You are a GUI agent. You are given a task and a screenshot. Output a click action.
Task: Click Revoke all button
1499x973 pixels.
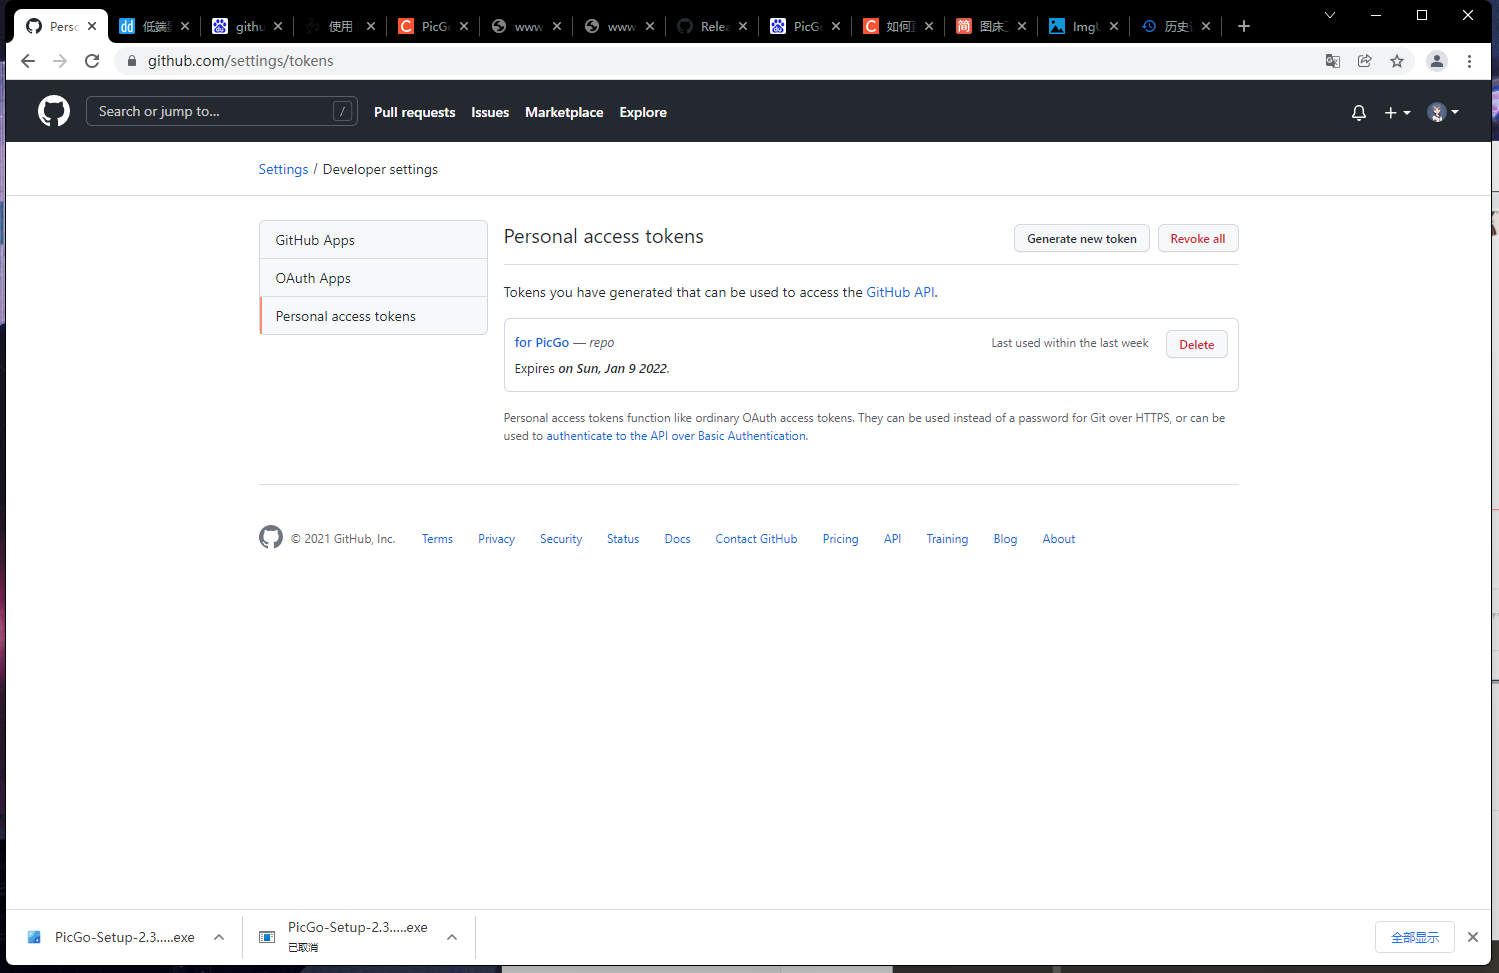coord(1198,238)
